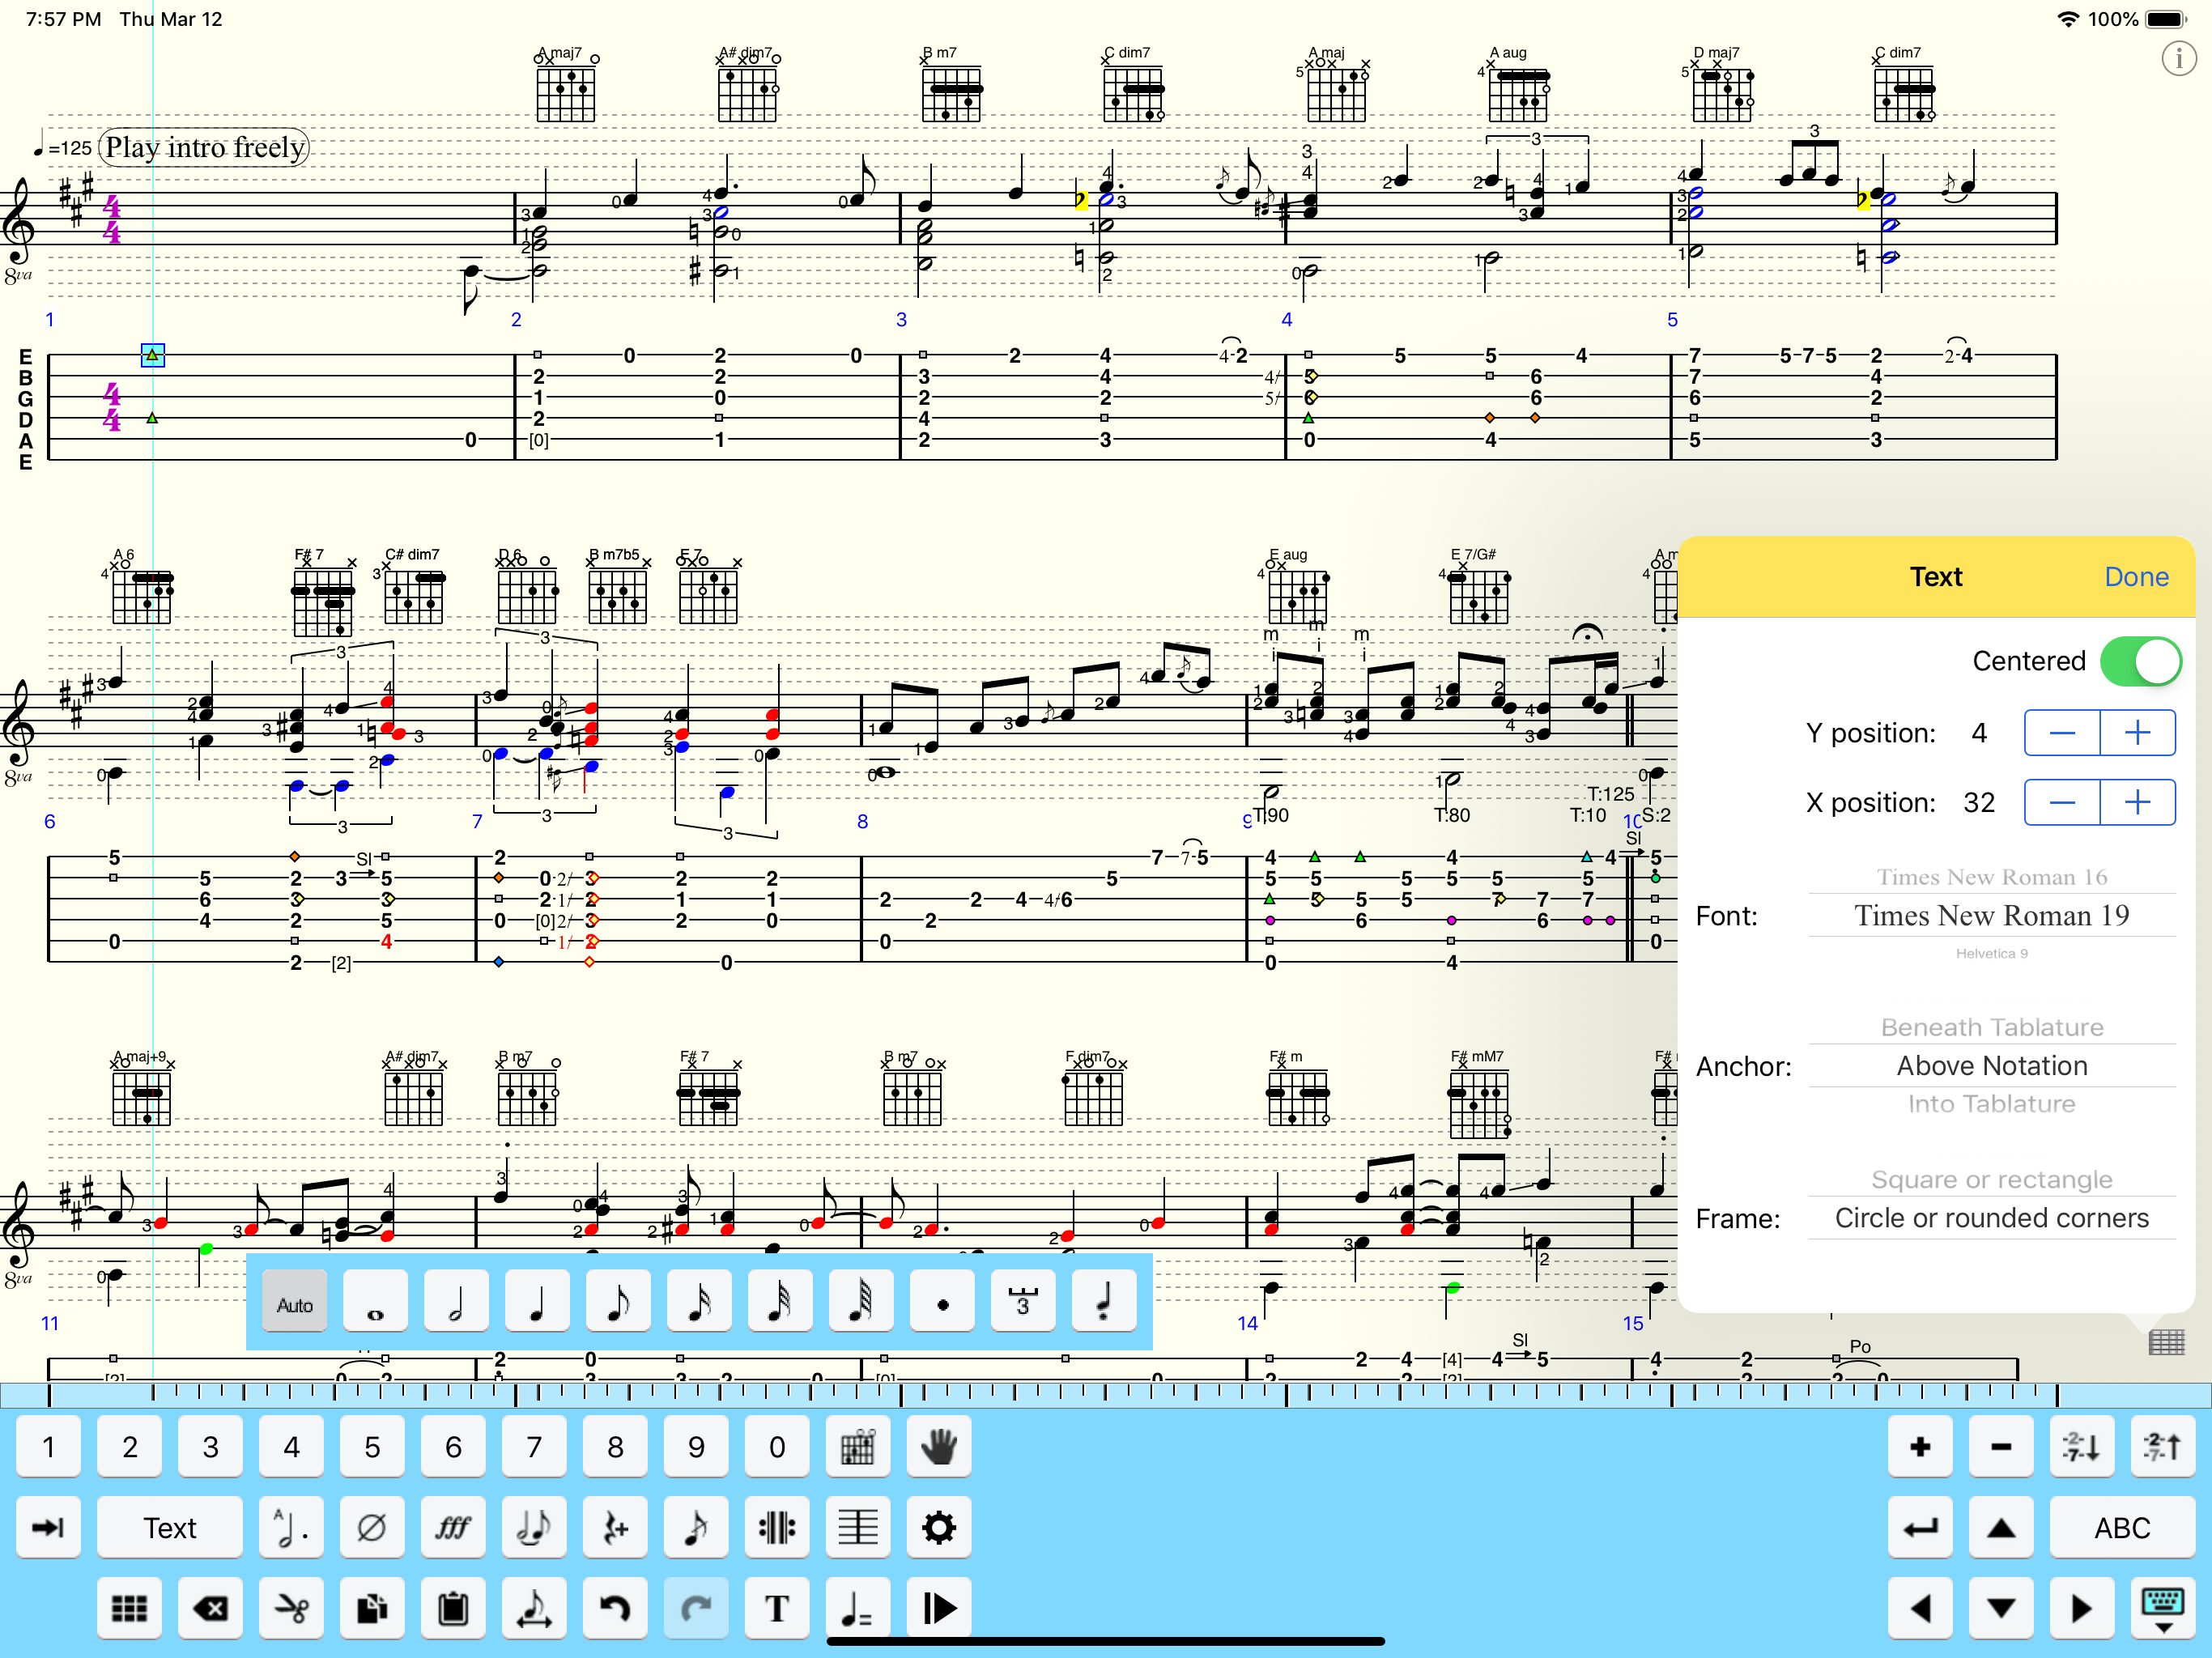
Task: Increase the Y position value
Action: (2137, 733)
